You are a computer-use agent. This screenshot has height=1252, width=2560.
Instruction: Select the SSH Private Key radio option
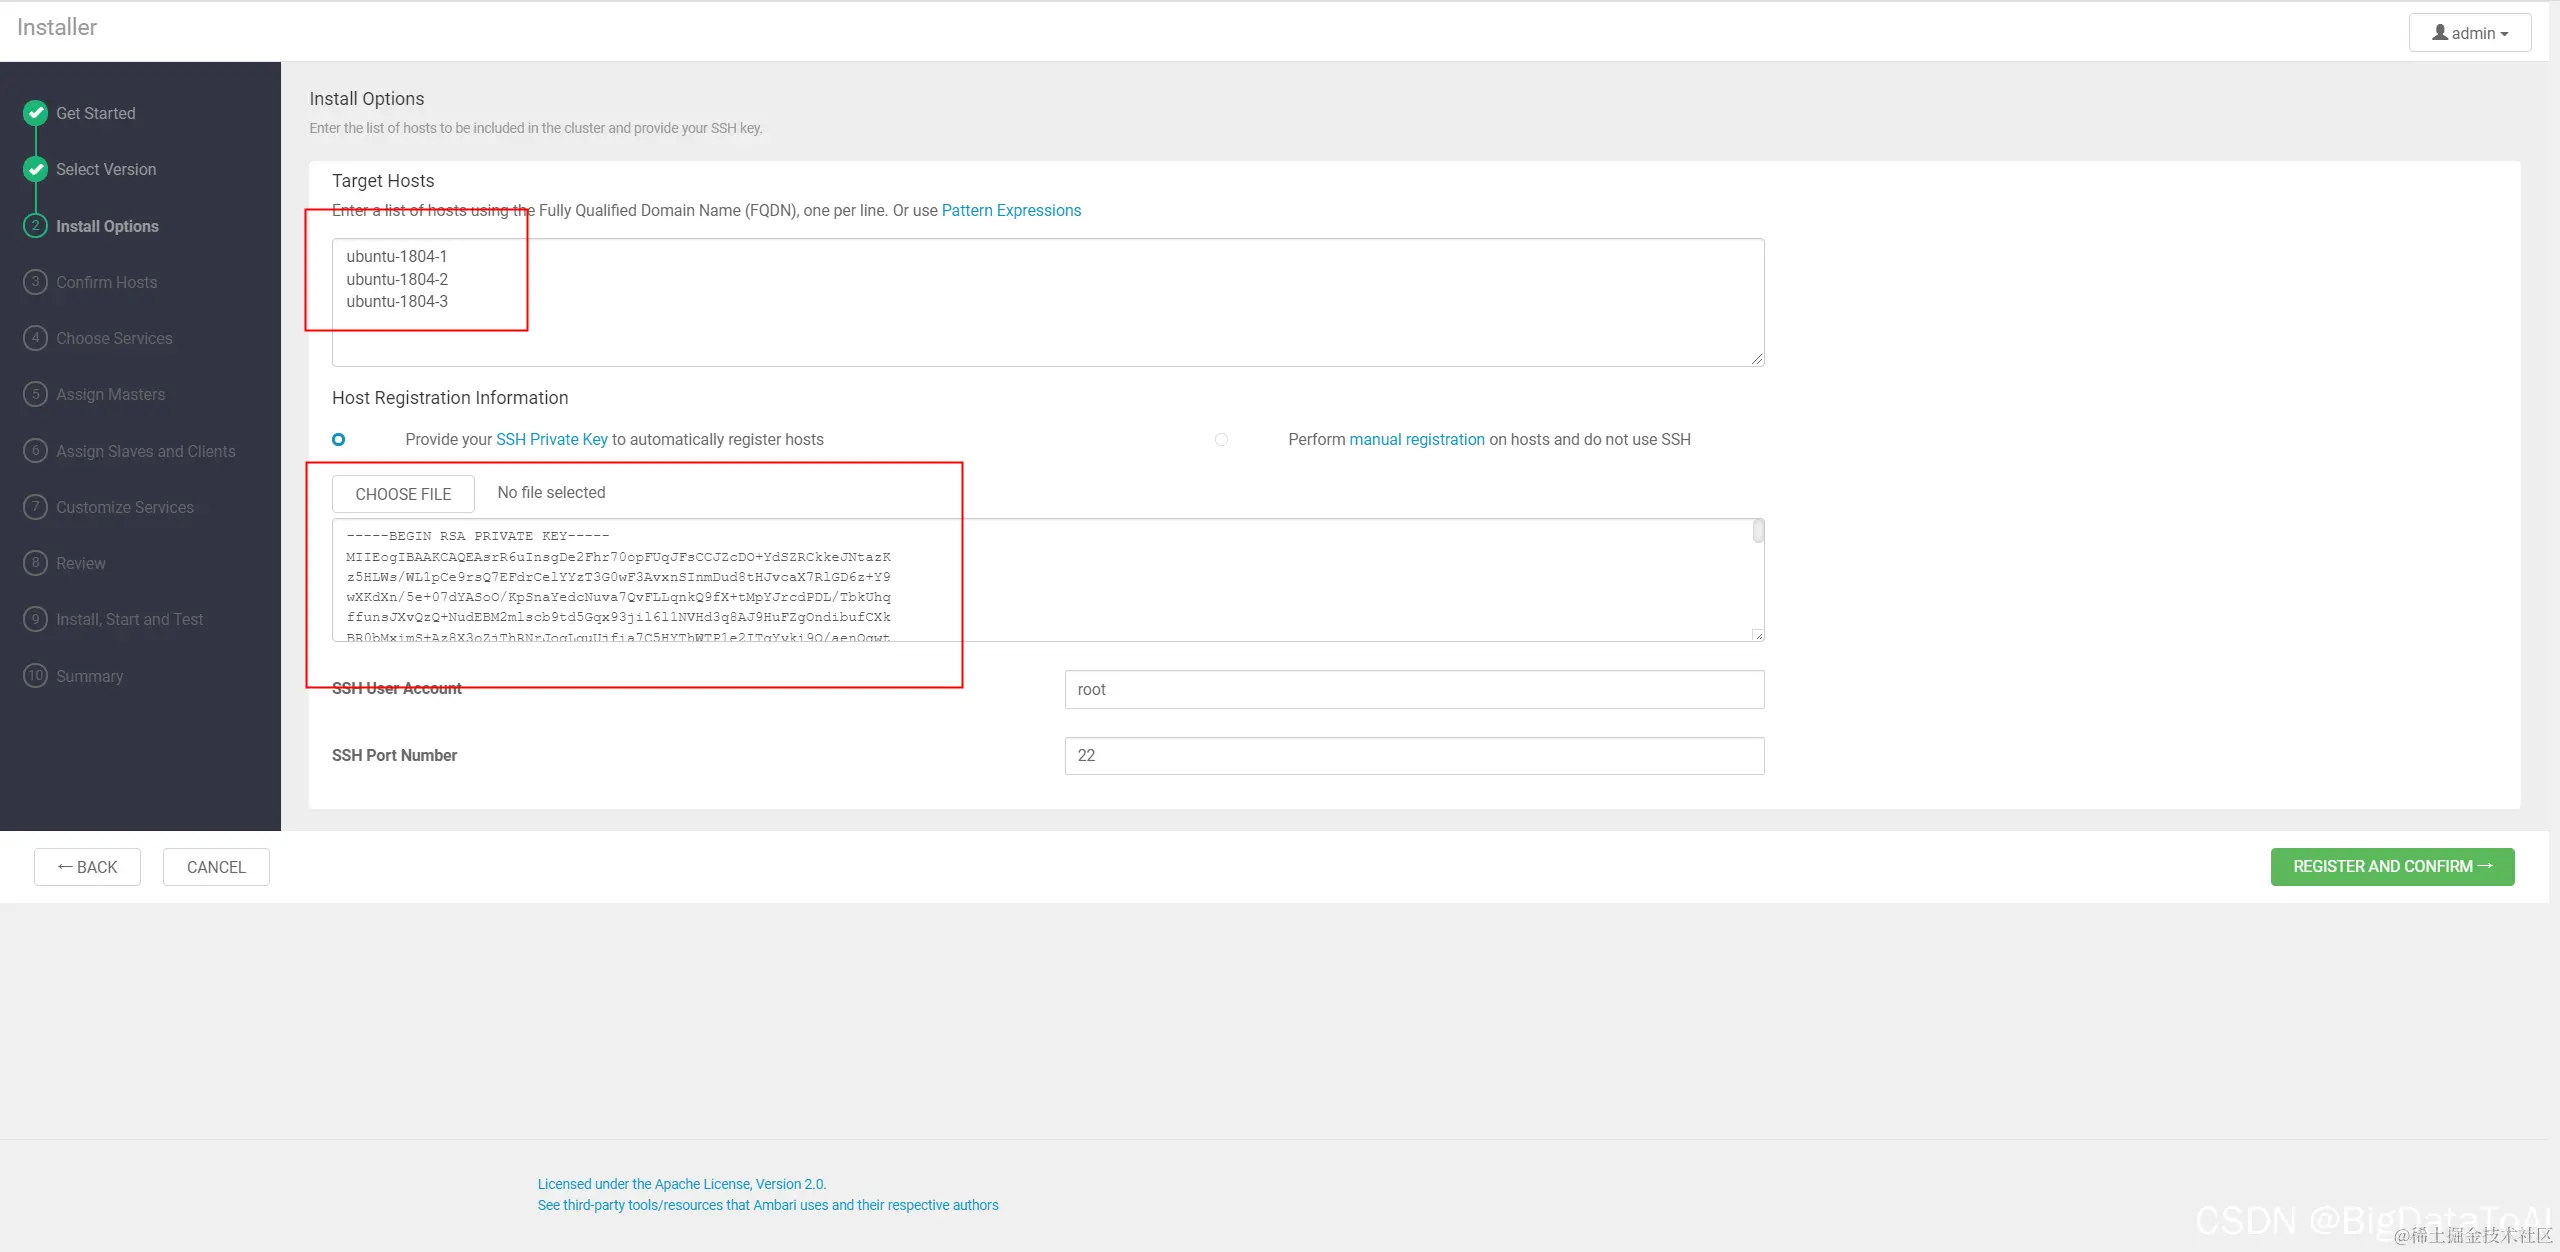[339, 440]
